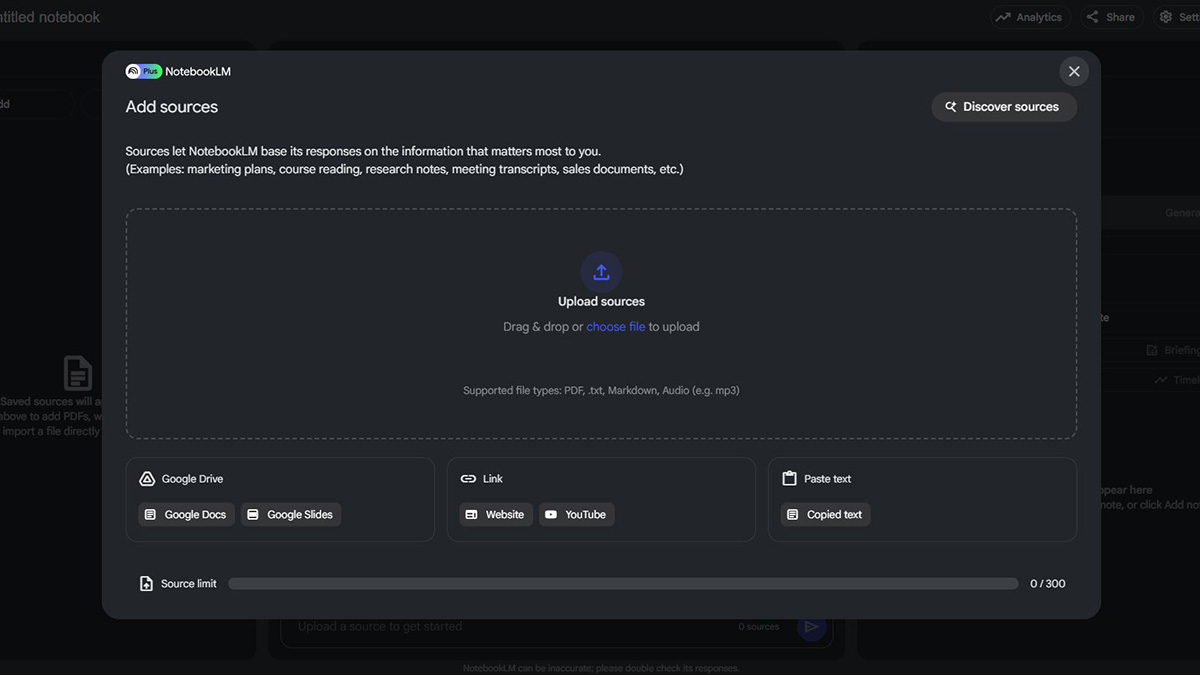
Task: Add a Google Docs source
Action: pyautogui.click(x=186, y=514)
